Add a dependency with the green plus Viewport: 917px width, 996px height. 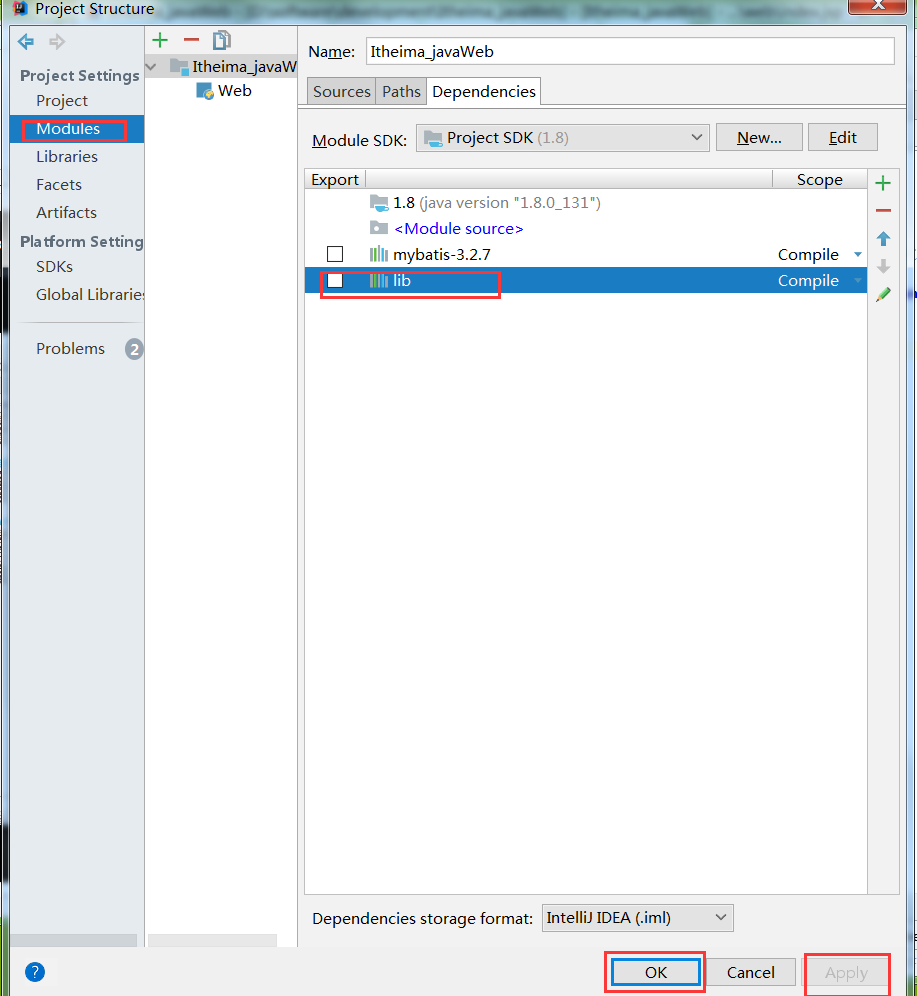pyautogui.click(x=883, y=184)
